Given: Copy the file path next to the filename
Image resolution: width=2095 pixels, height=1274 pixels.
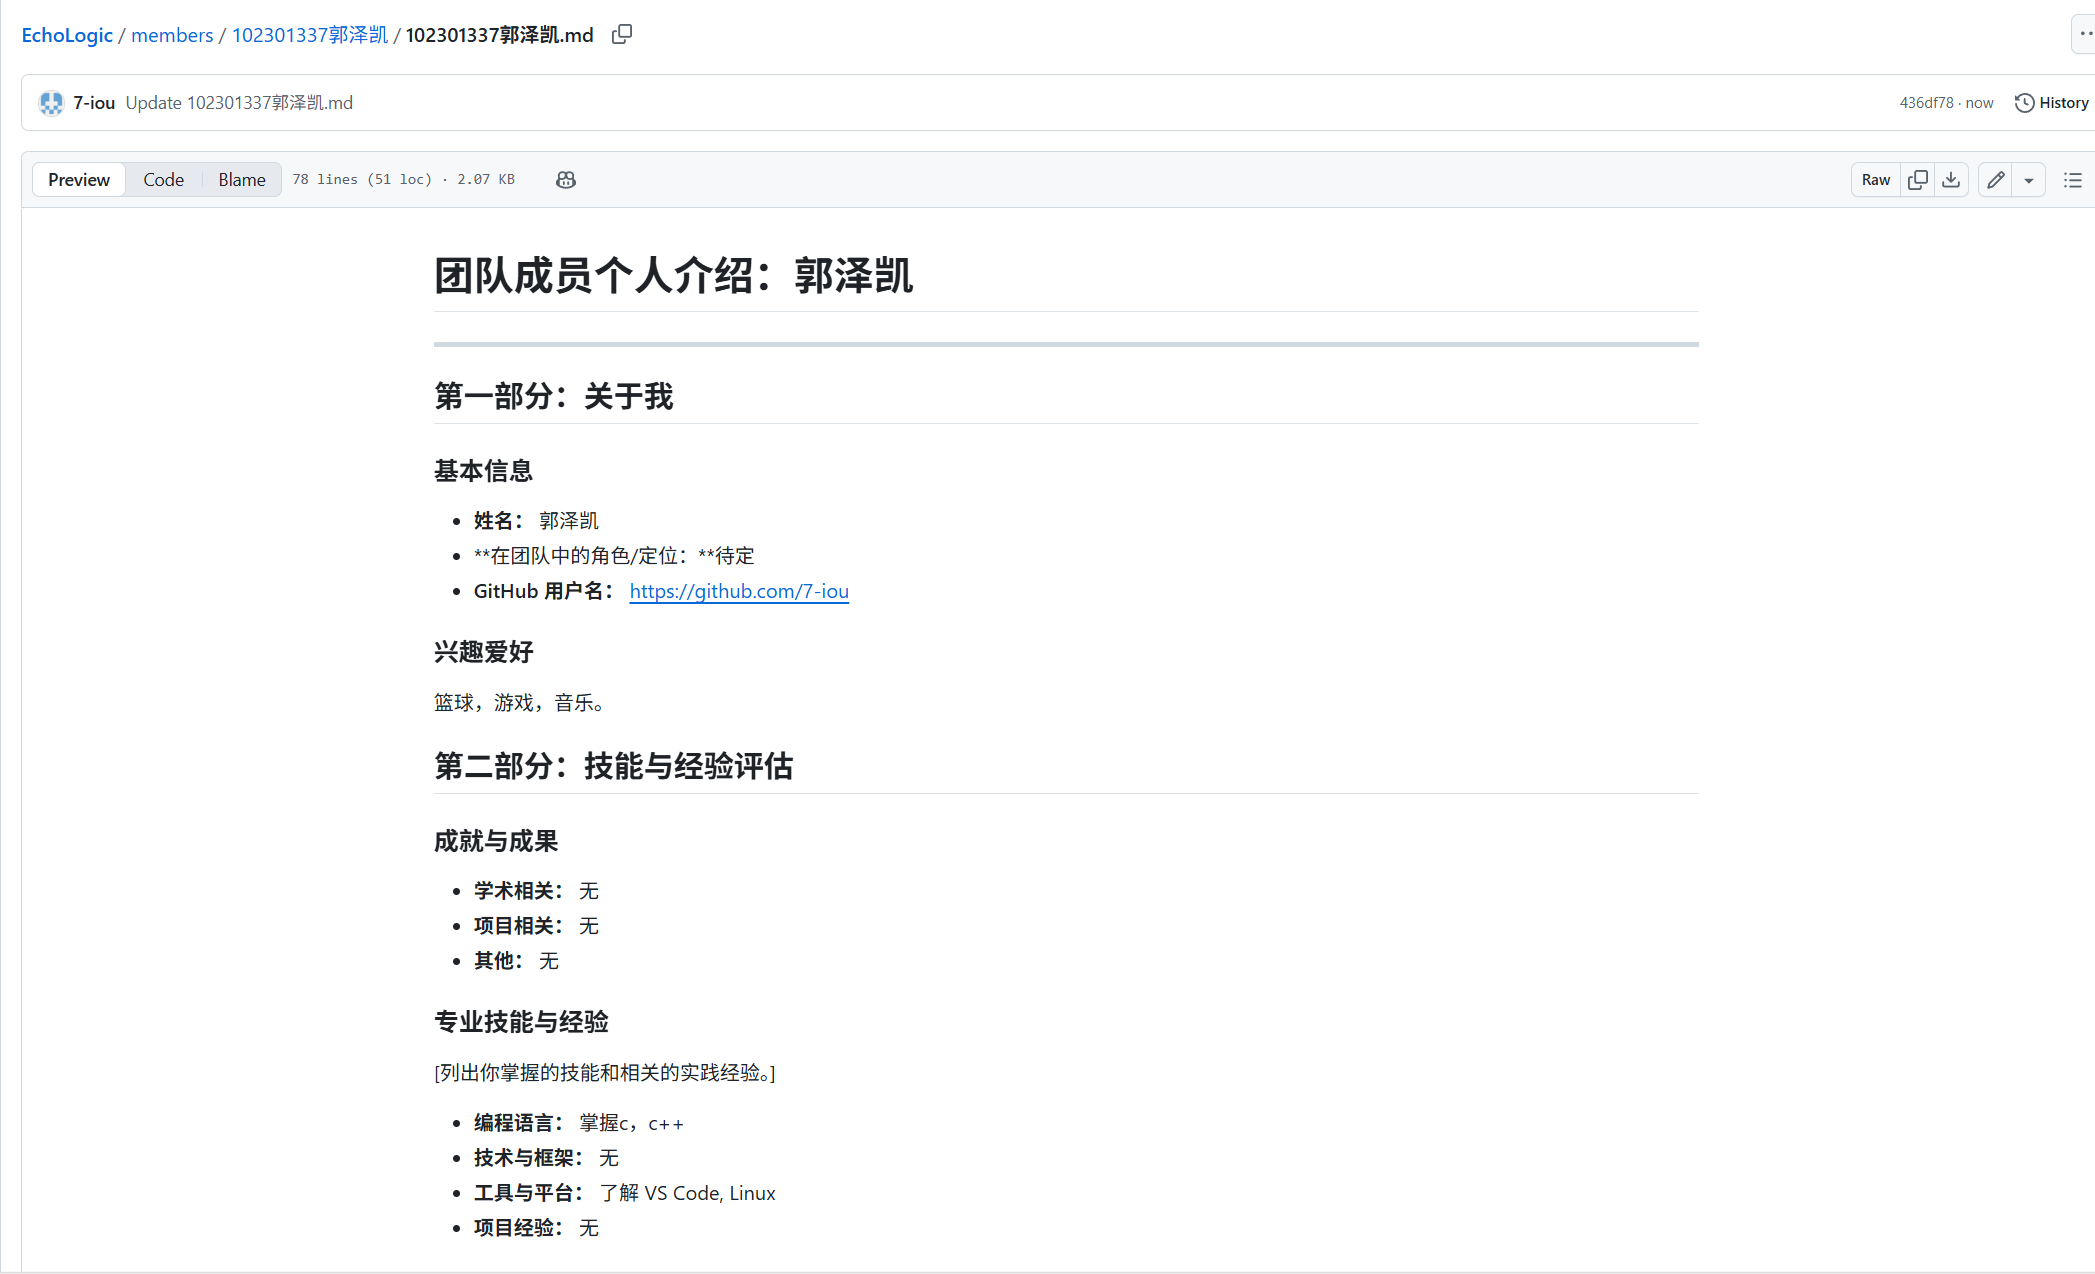Looking at the screenshot, I should click(x=622, y=33).
